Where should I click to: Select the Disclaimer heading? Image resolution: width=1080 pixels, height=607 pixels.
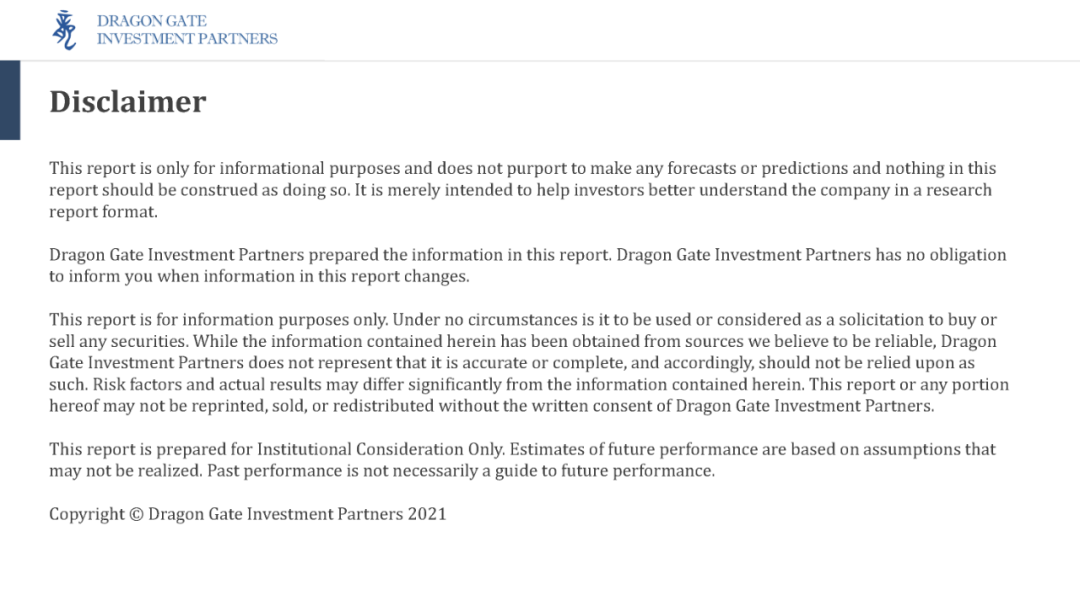tap(128, 102)
